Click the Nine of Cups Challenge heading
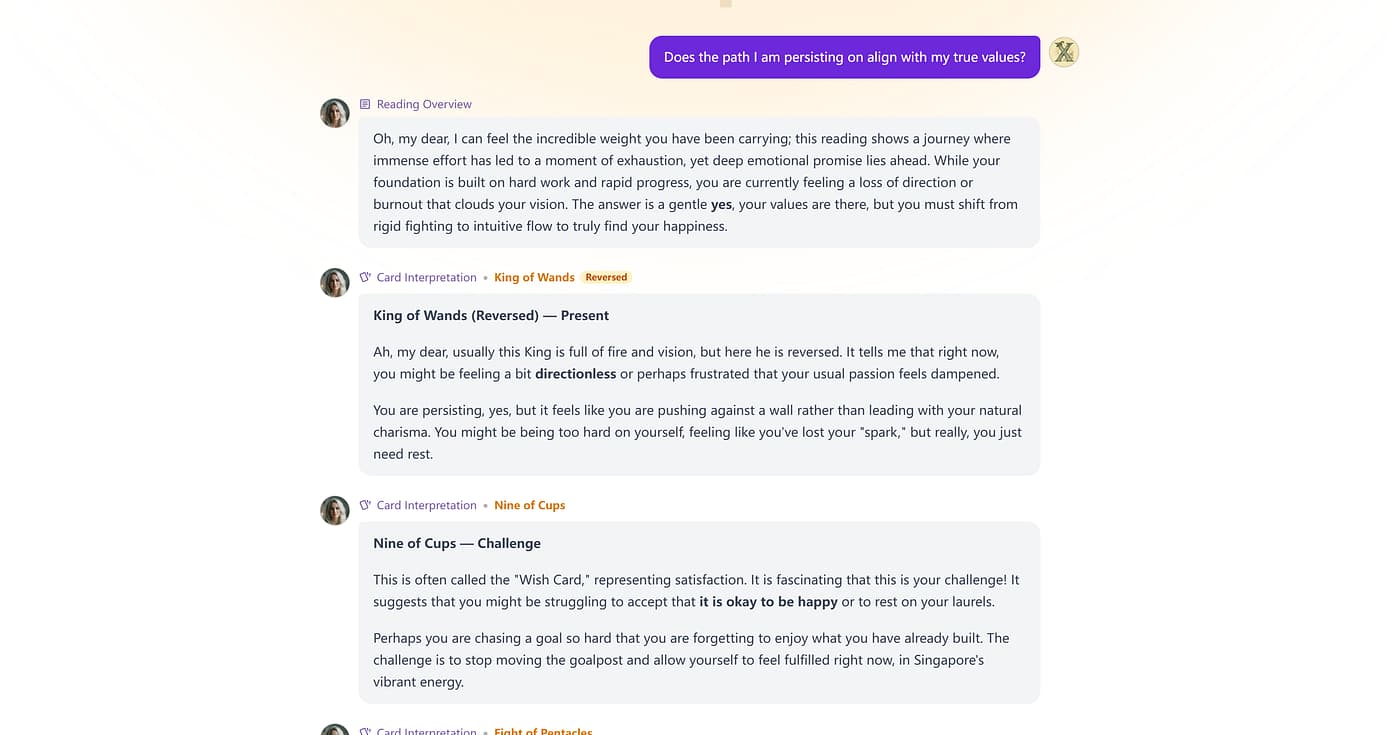1400x735 pixels. [457, 543]
